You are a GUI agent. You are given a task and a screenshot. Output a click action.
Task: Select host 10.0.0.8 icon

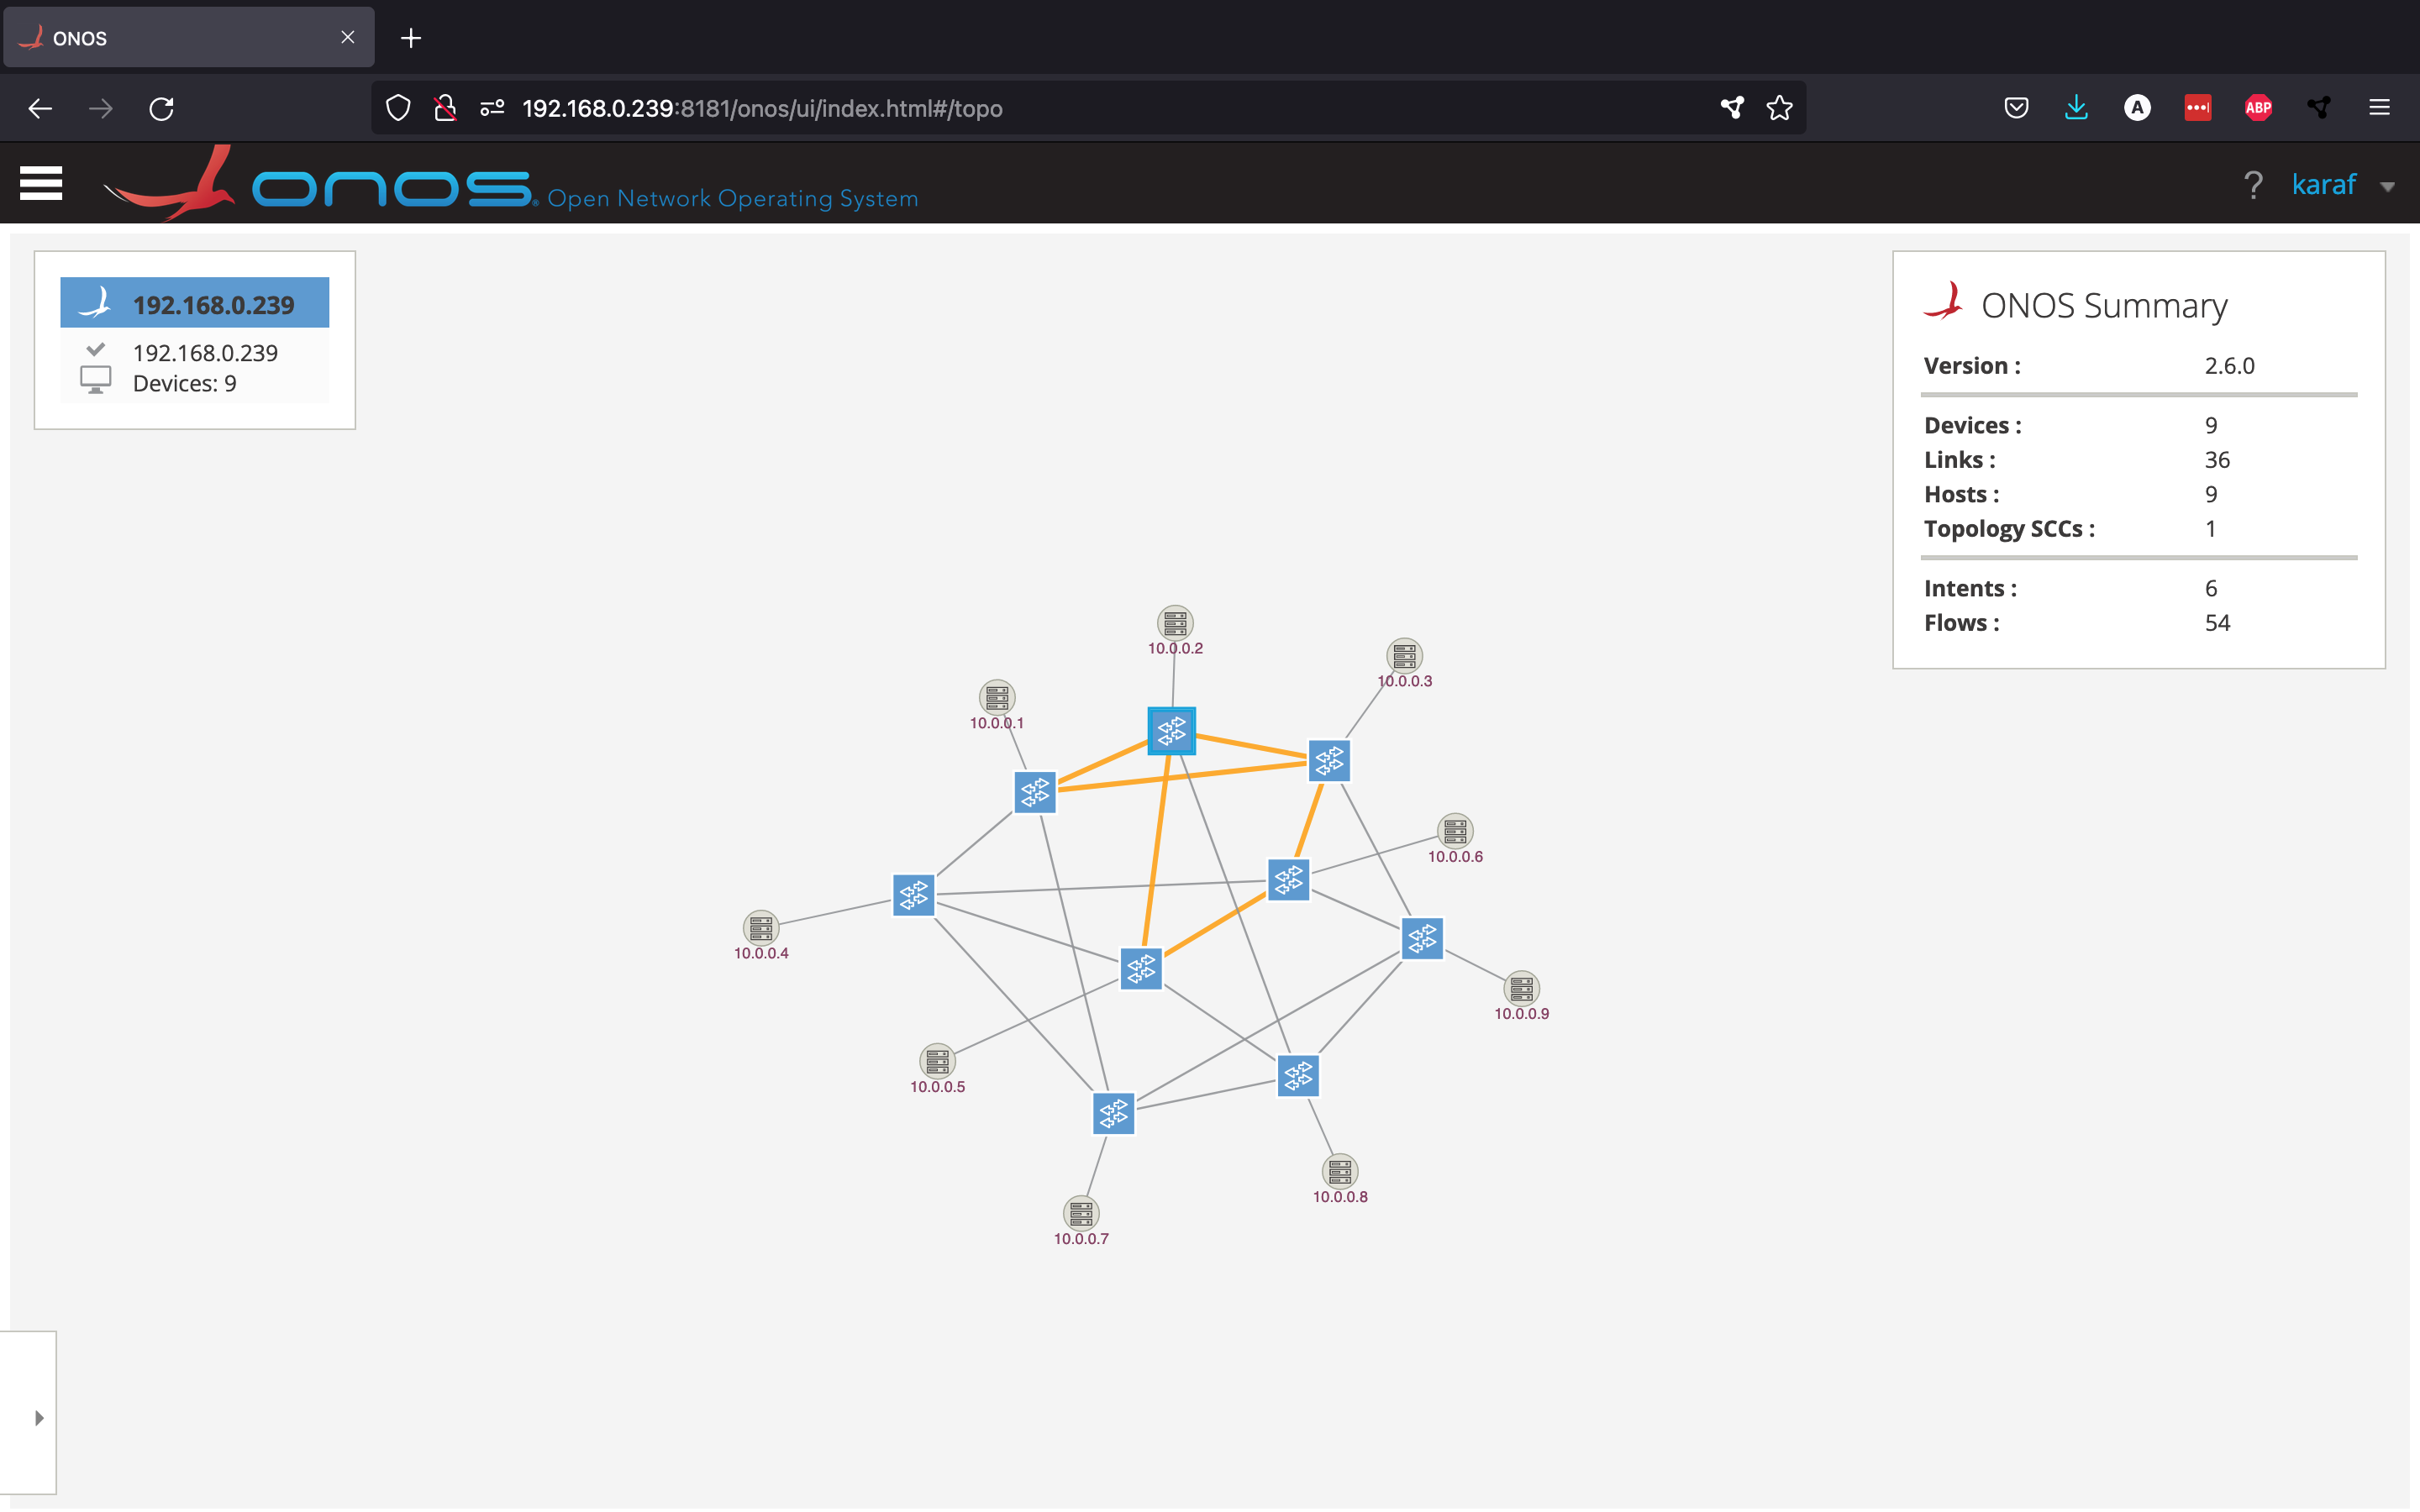point(1340,1170)
